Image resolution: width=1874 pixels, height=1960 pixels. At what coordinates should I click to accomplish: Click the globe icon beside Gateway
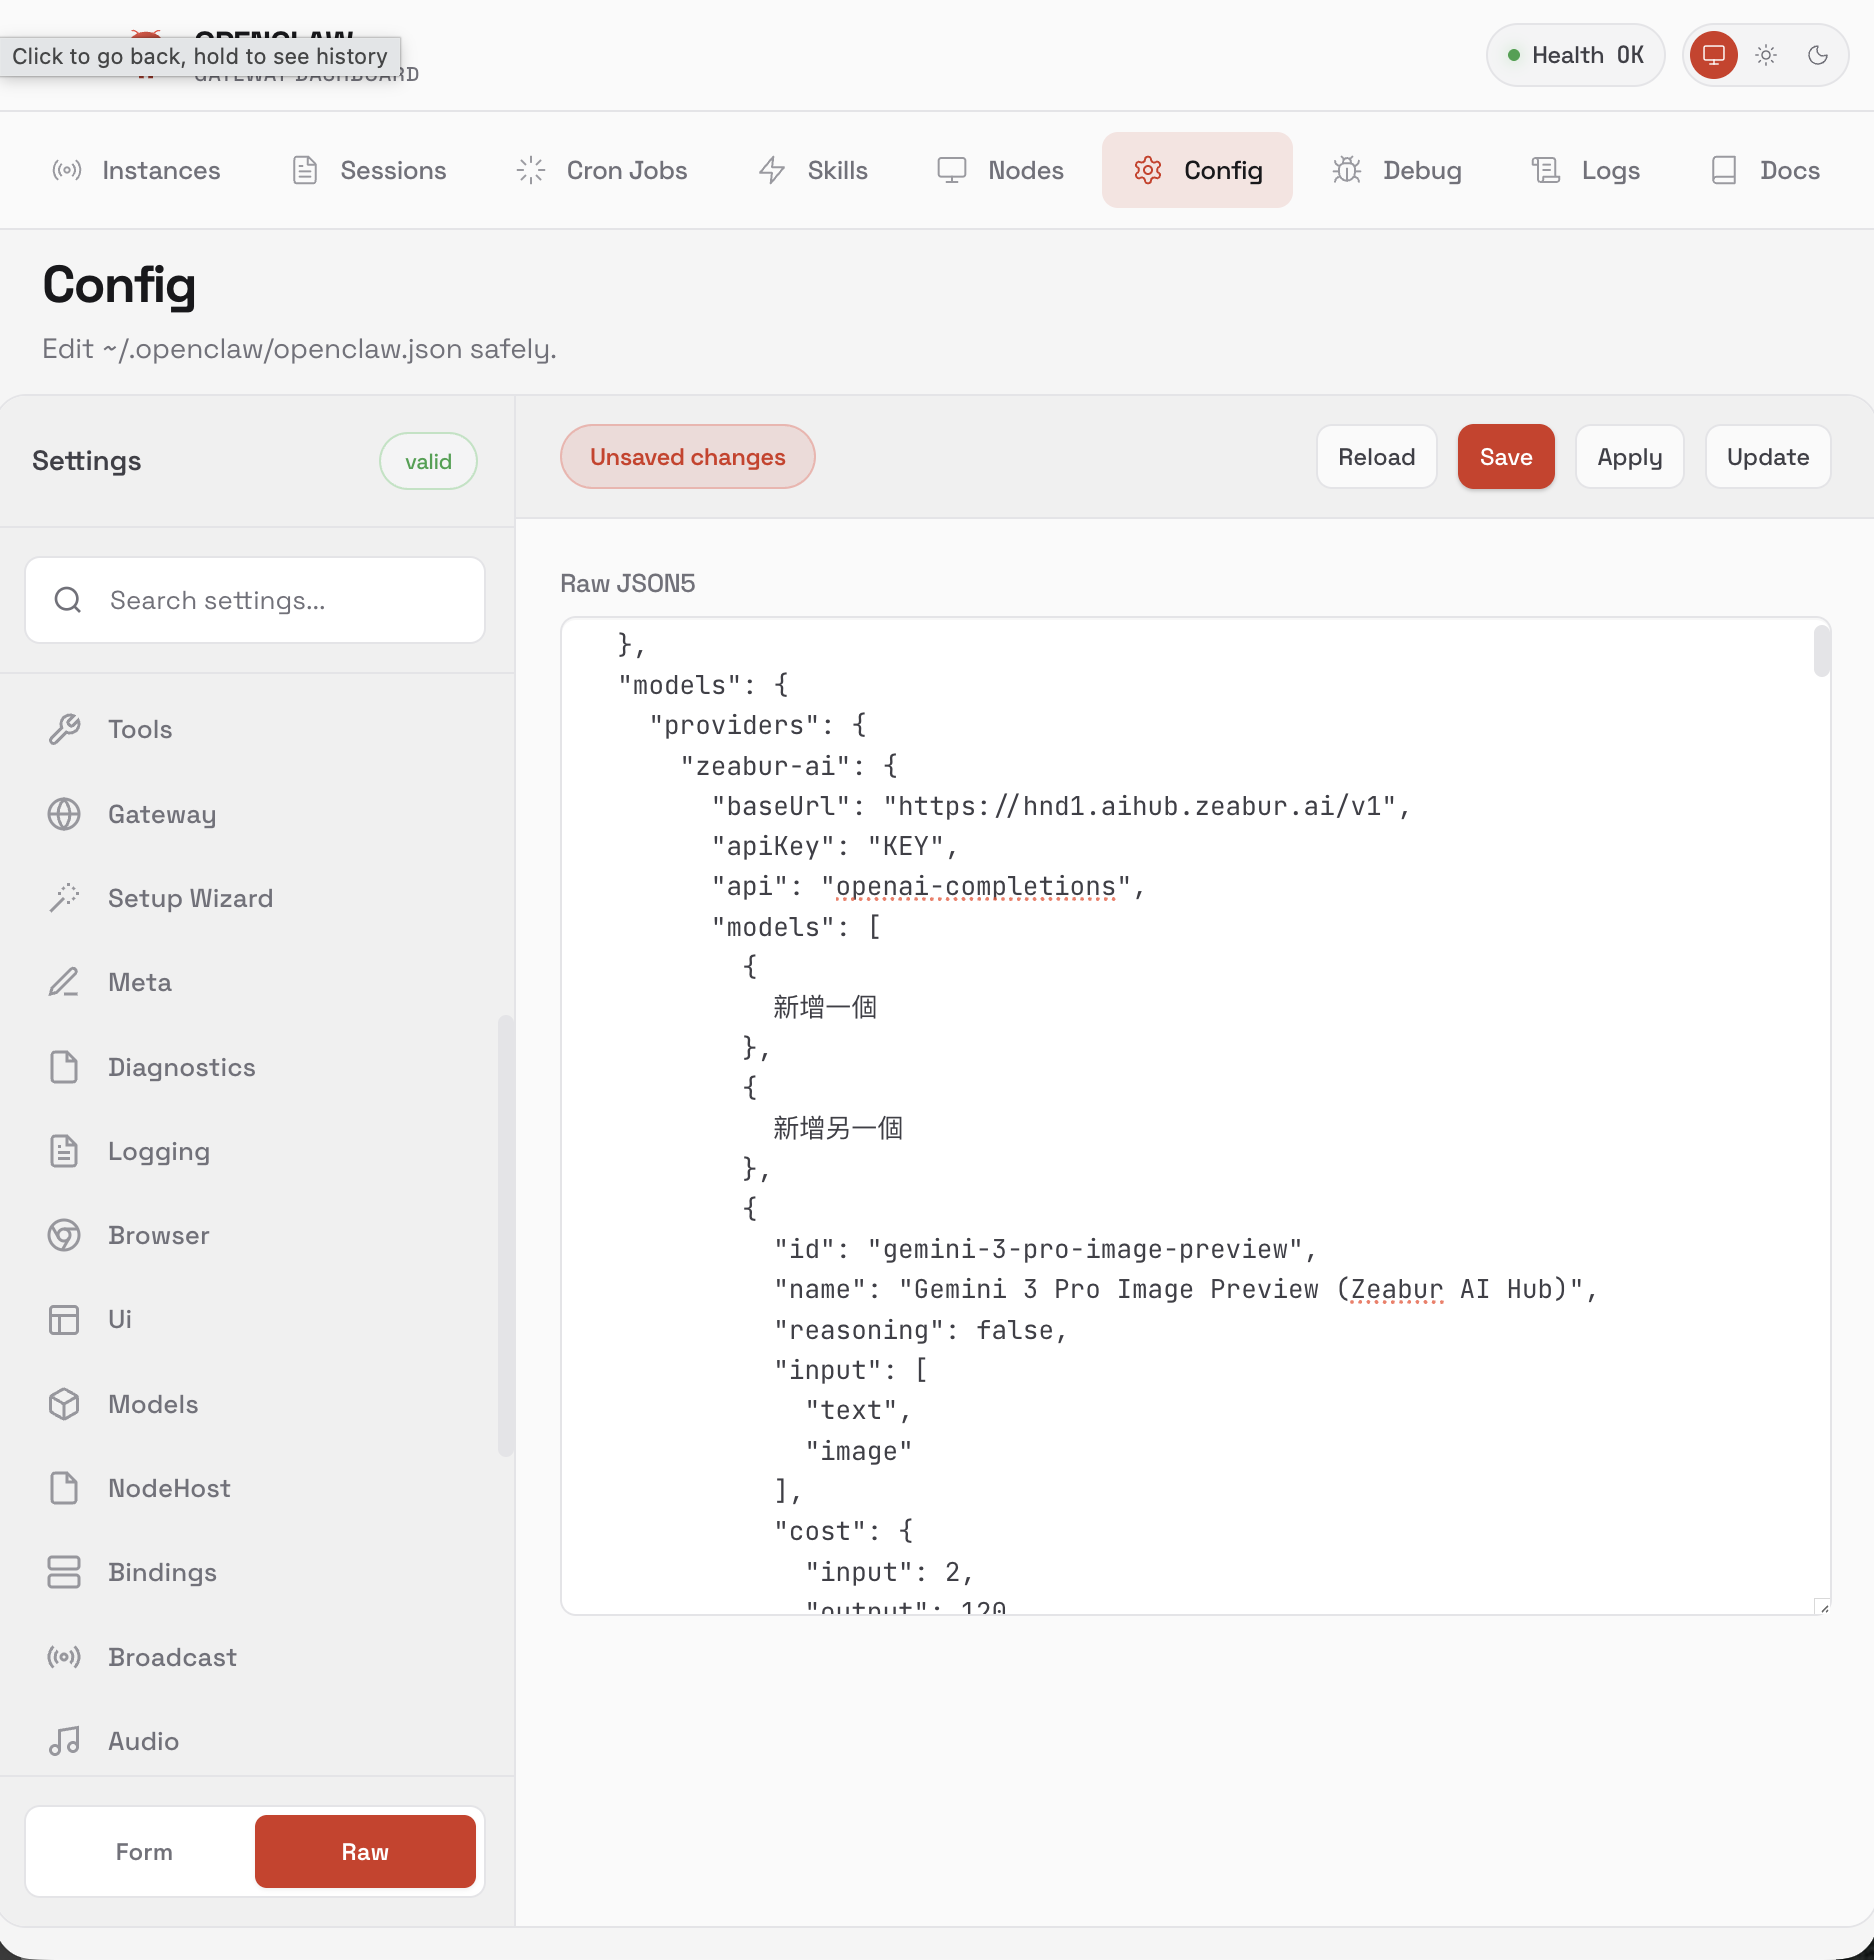coord(64,814)
